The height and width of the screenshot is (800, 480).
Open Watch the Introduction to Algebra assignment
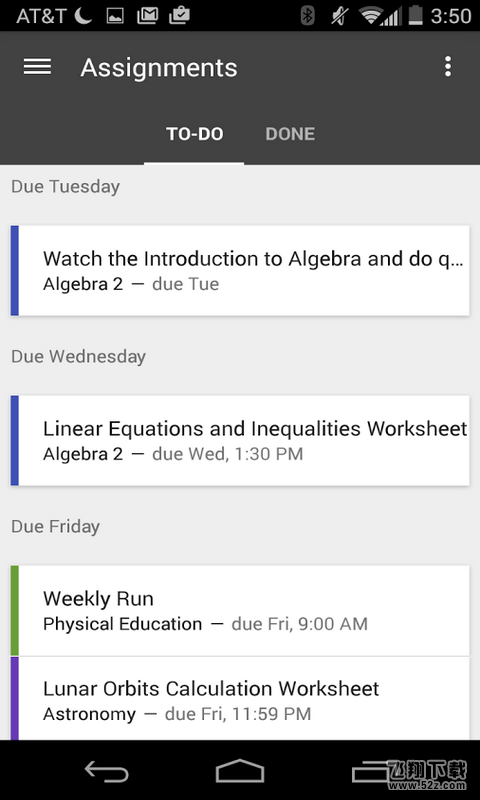point(240,270)
